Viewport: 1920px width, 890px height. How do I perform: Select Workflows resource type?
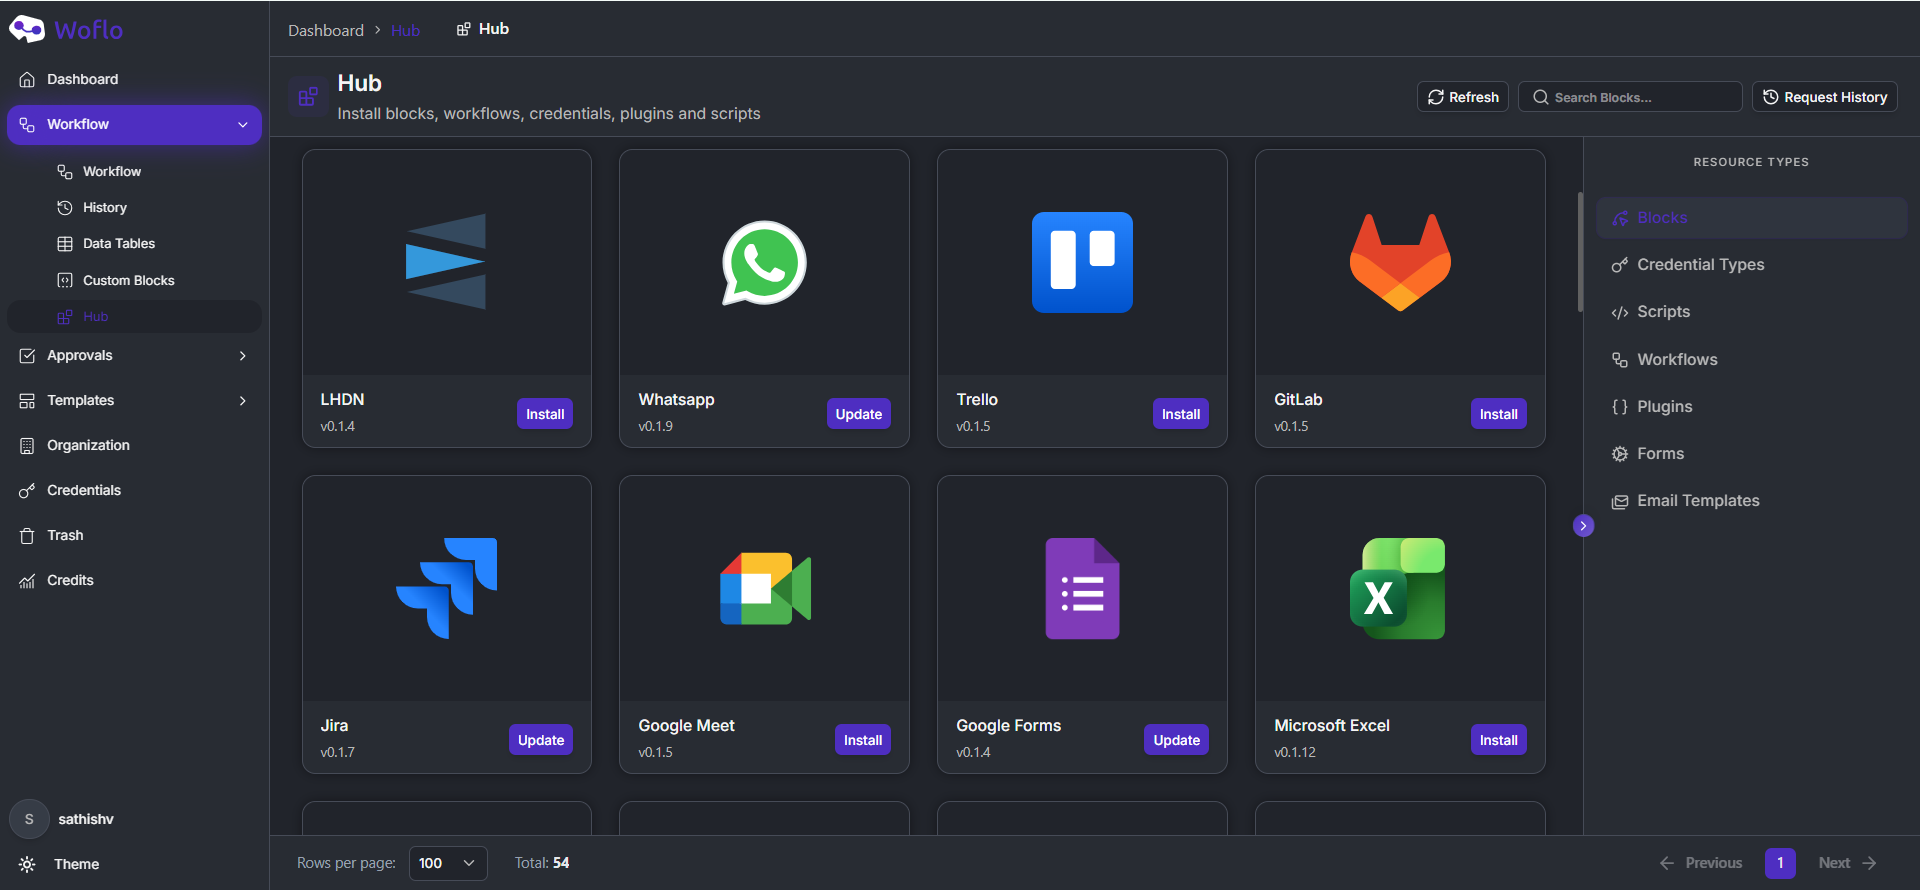pyautogui.click(x=1751, y=360)
